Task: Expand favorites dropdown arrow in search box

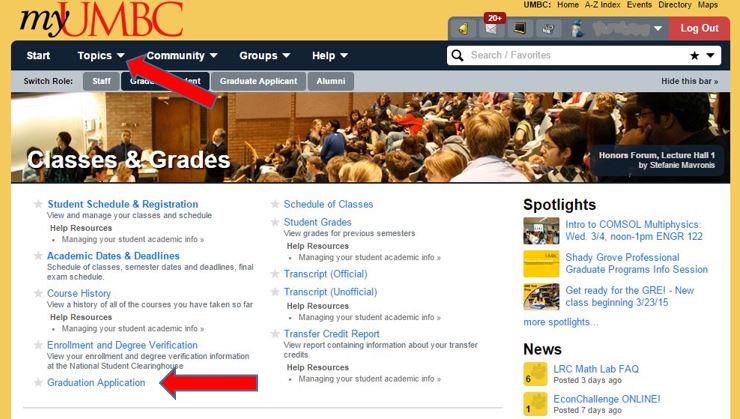Action: tap(710, 56)
